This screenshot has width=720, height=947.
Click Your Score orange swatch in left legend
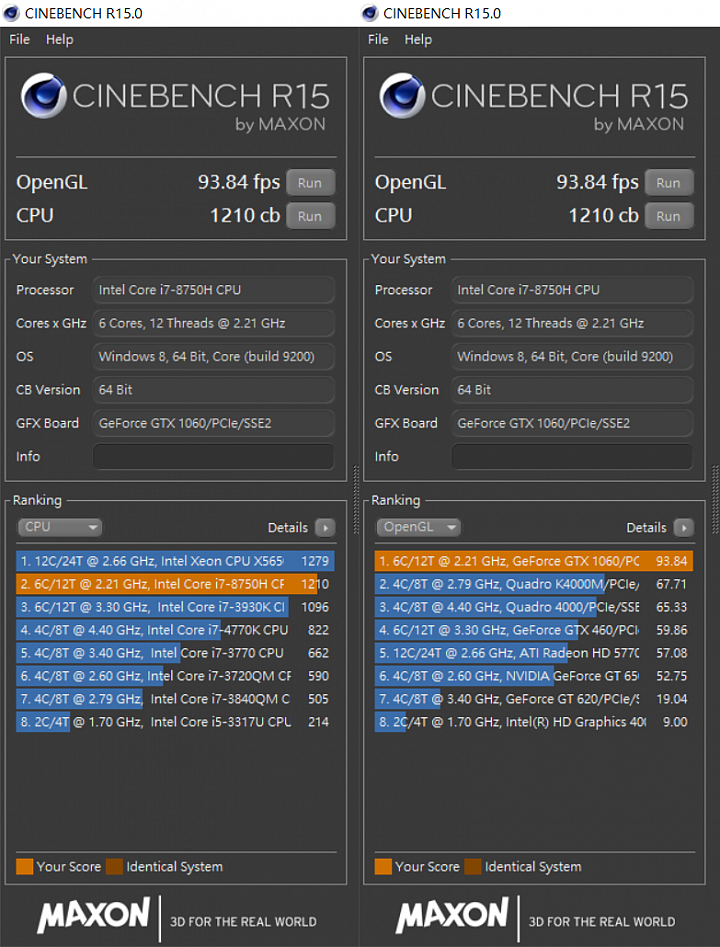[25, 867]
